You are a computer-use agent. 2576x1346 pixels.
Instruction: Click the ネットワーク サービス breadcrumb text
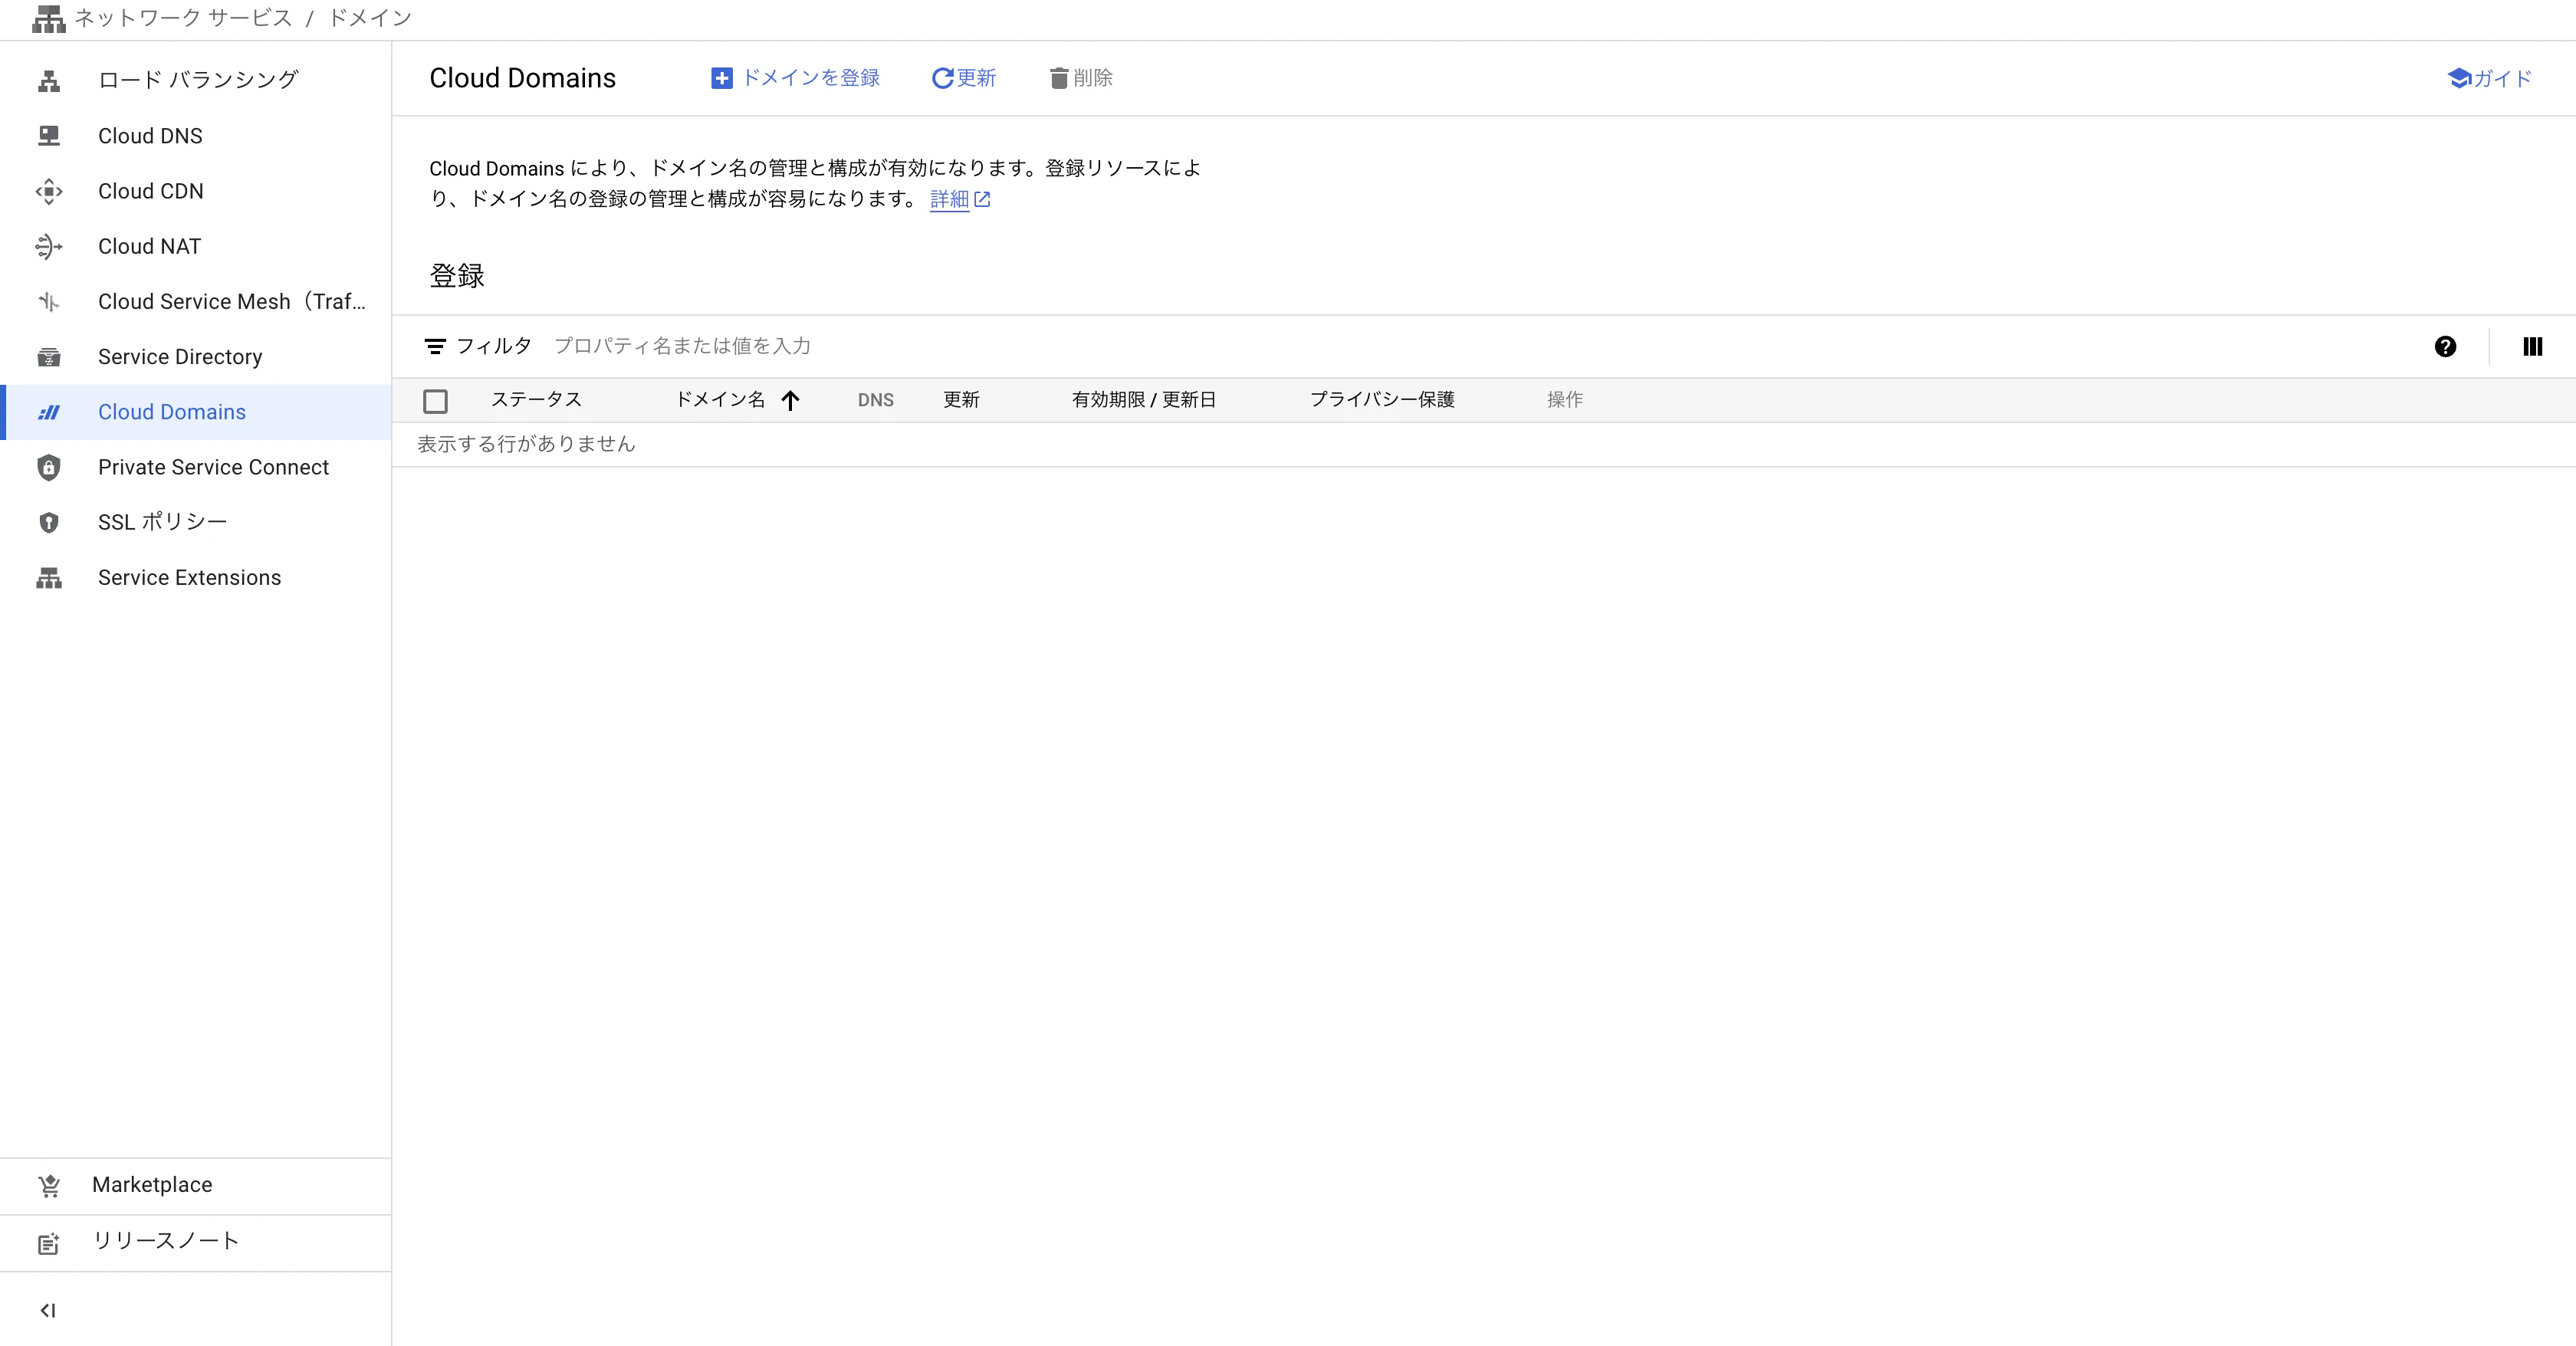(183, 18)
